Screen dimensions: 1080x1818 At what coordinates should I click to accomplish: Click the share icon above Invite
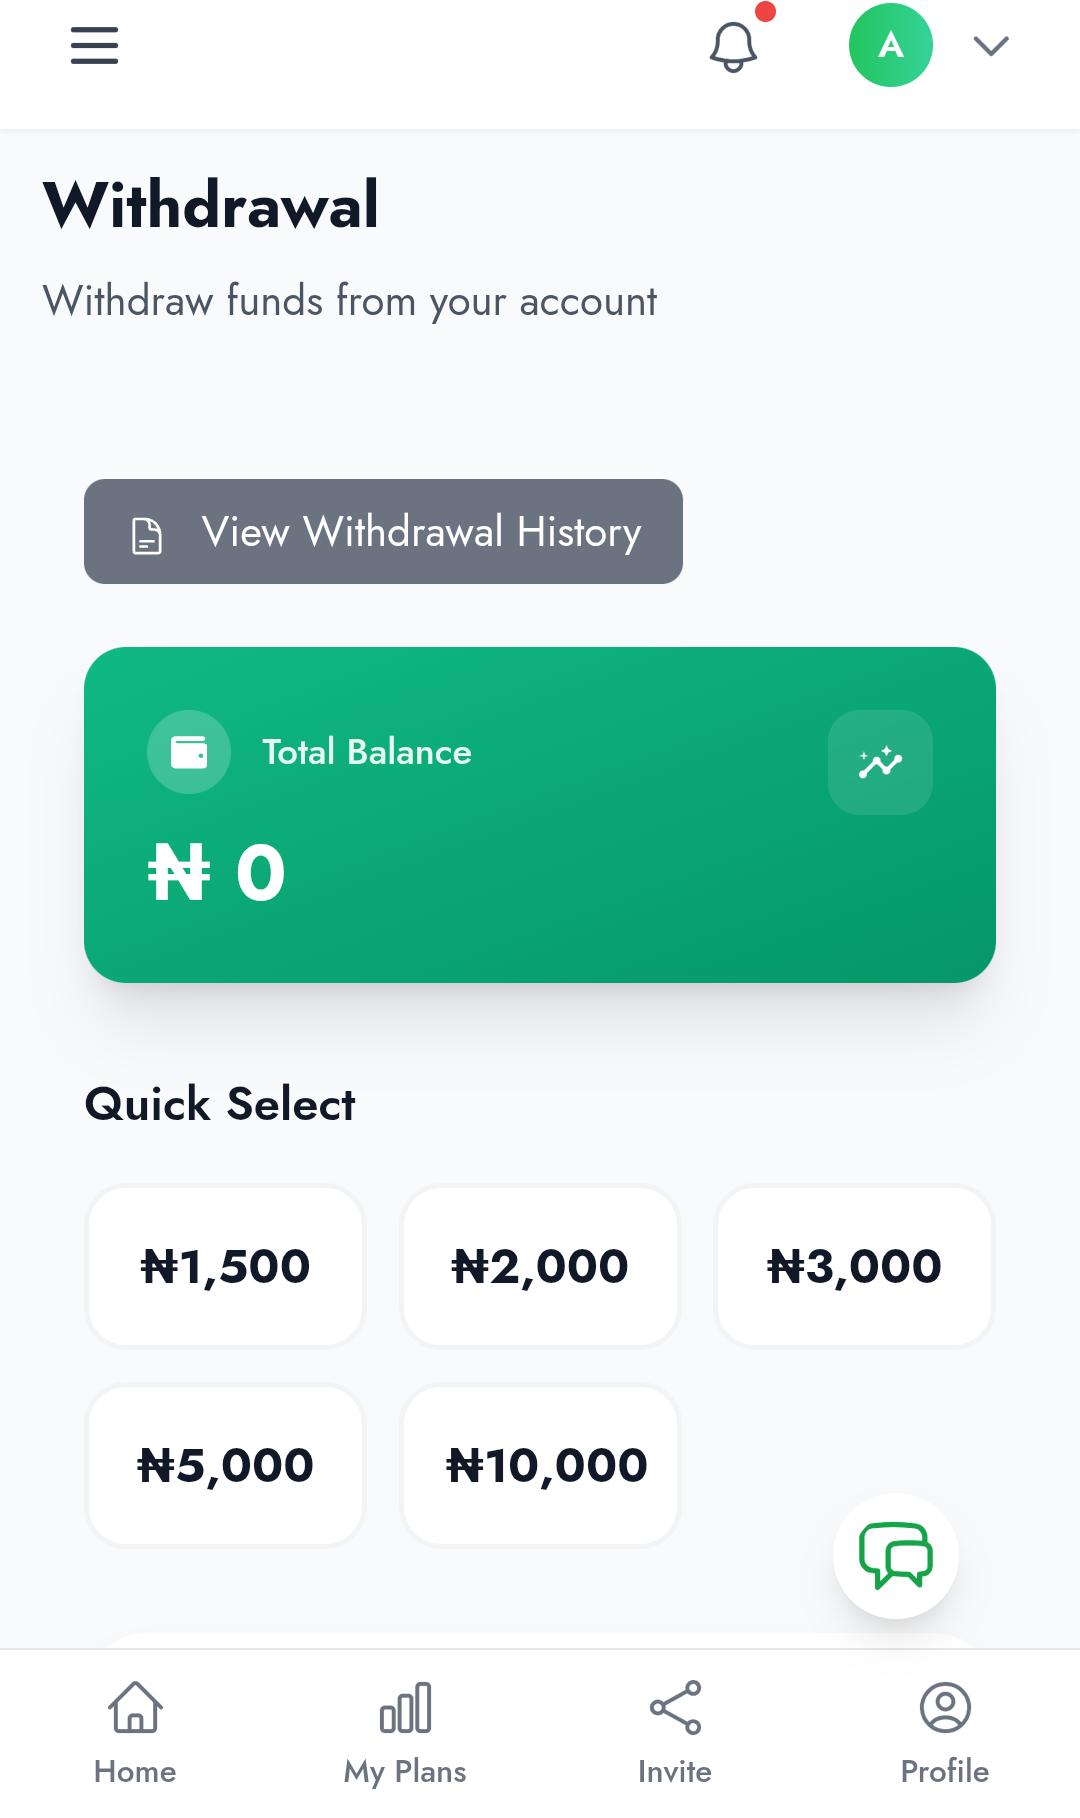[x=674, y=1710]
